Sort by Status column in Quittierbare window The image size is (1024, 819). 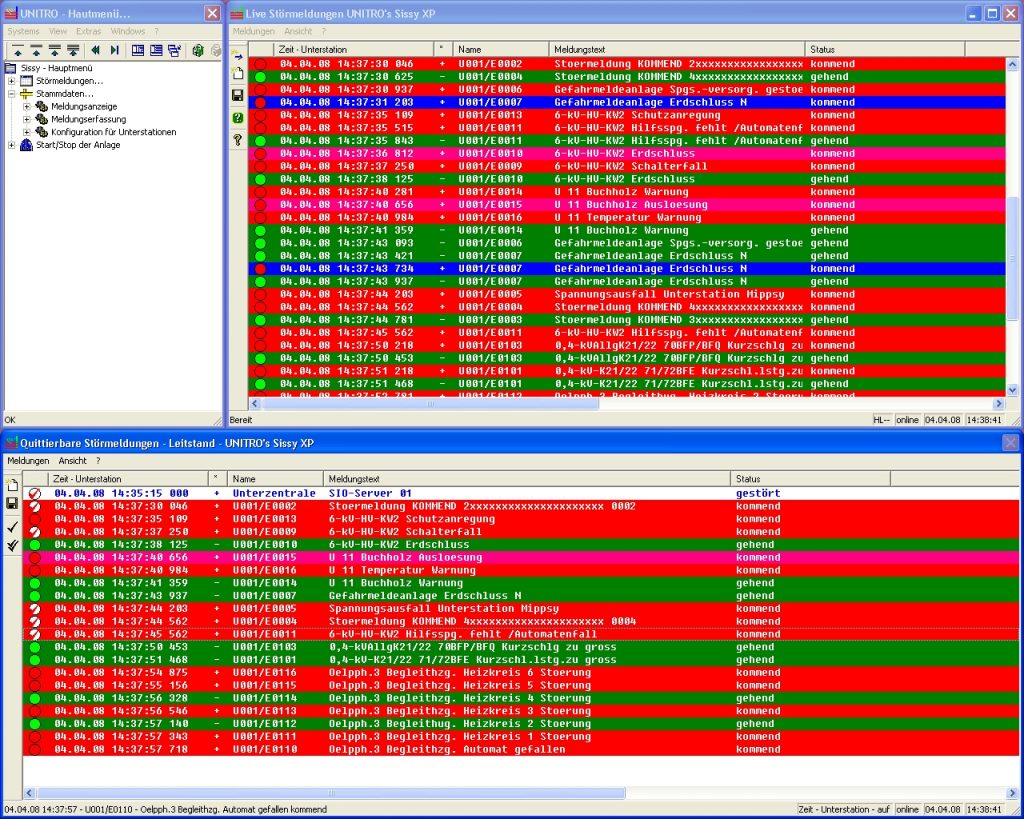click(x=810, y=479)
